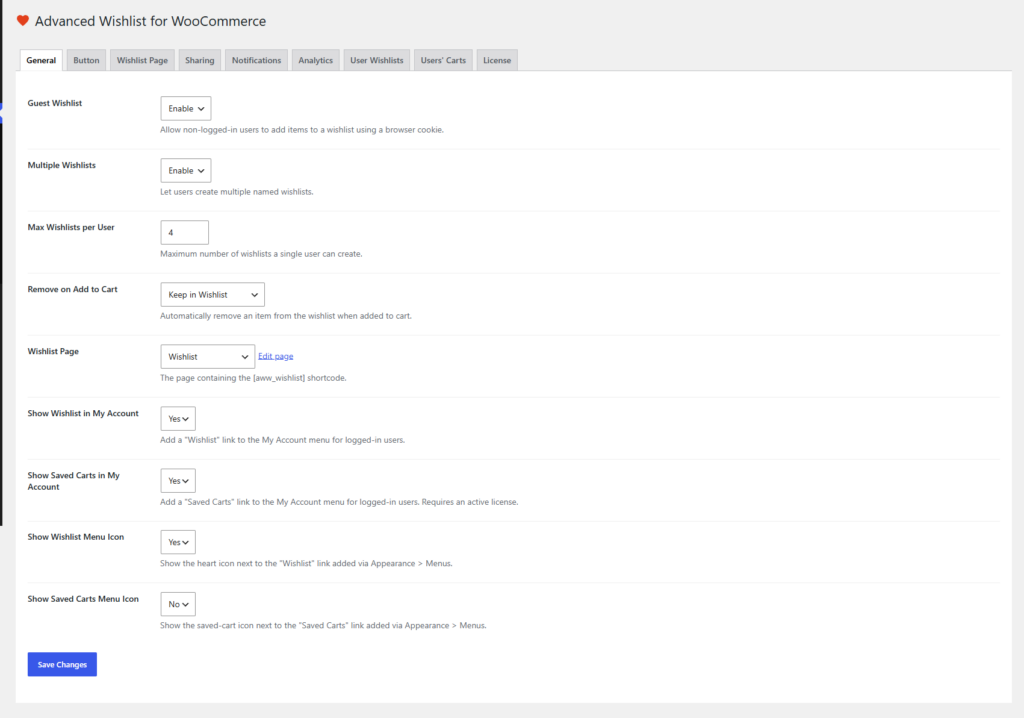Click the Save Changes button
The height and width of the screenshot is (718, 1024).
pyautogui.click(x=62, y=664)
